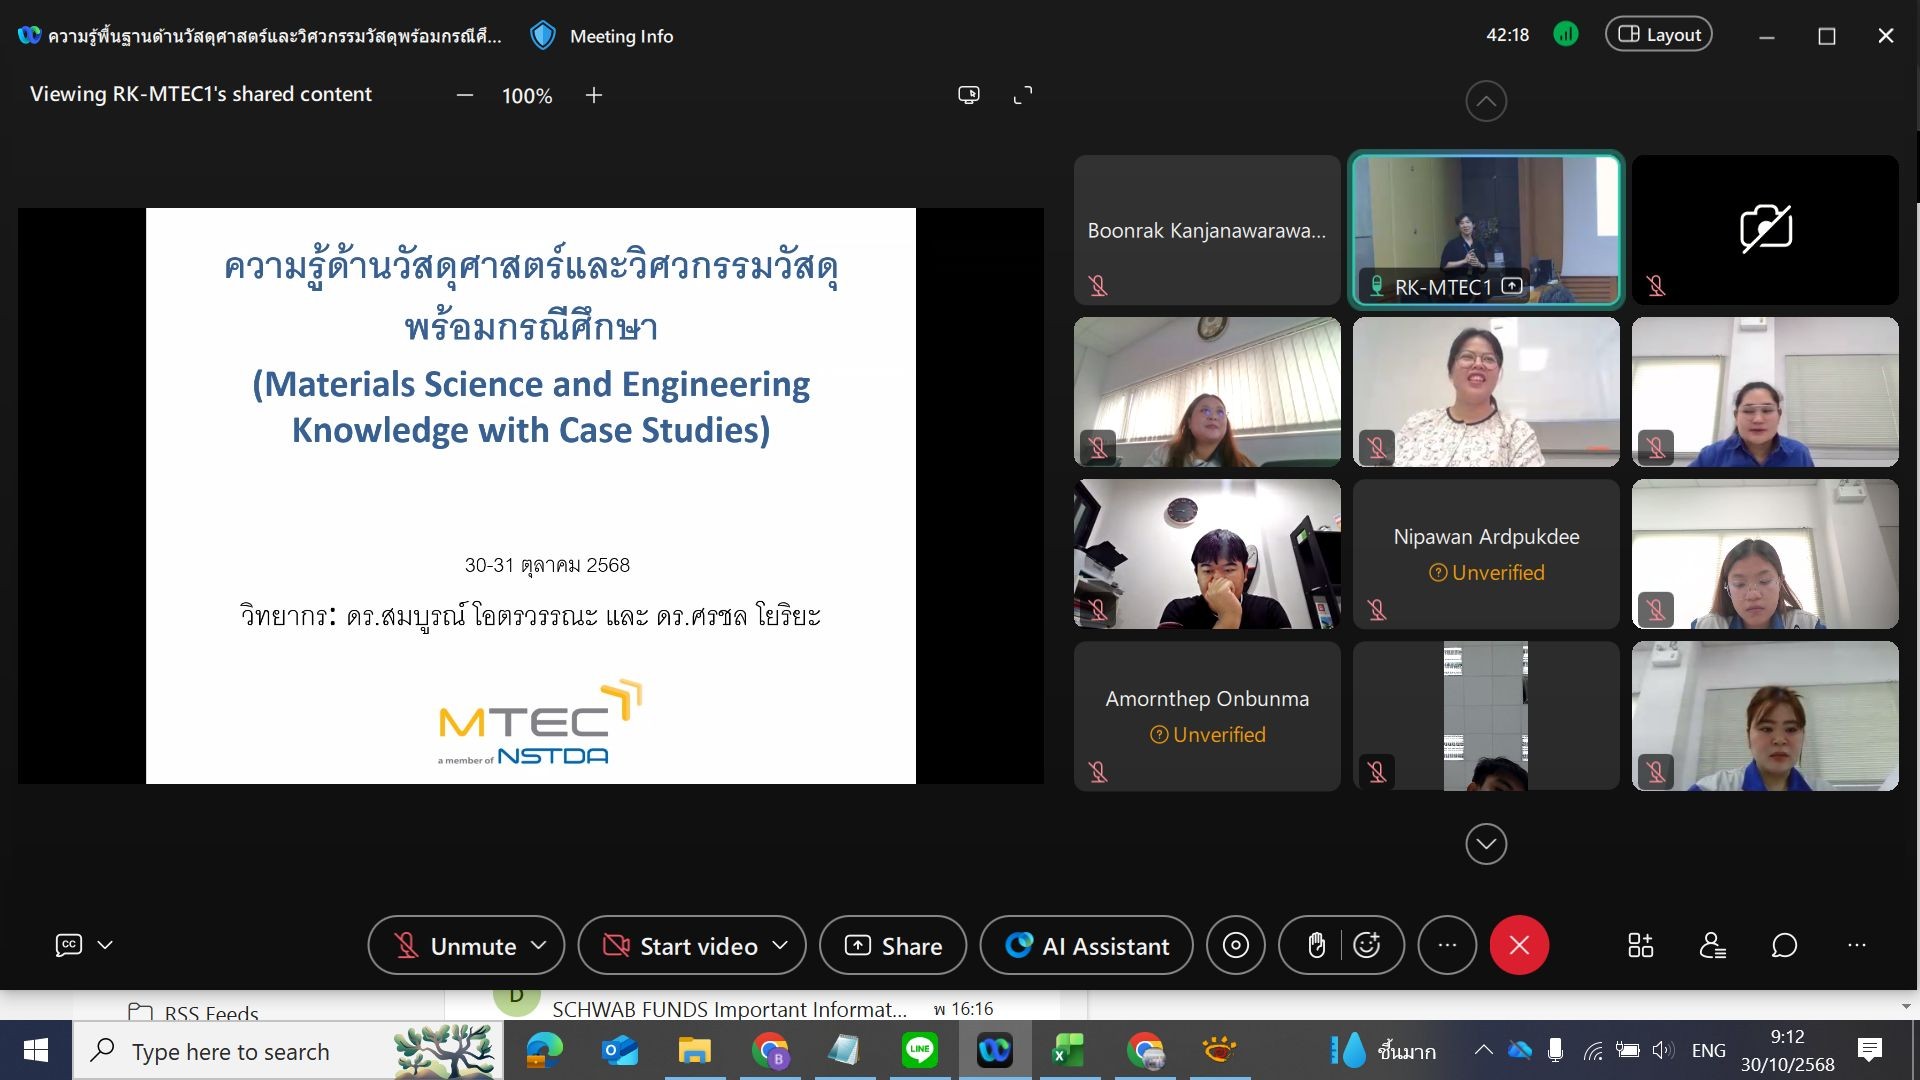1920x1080 pixels.
Task: Zoom in shared content with plus
Action: point(594,95)
